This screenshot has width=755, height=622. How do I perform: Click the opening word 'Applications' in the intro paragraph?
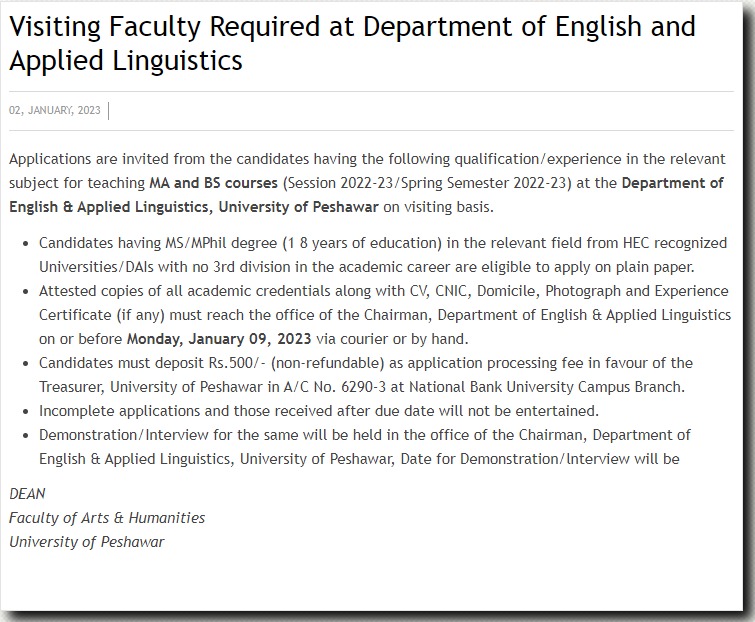point(48,159)
